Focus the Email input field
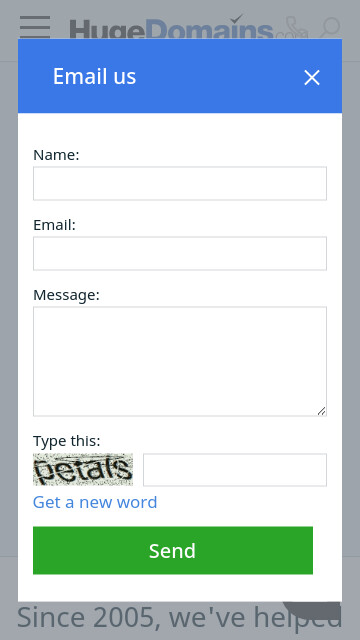Image resolution: width=360 pixels, height=640 pixels. [x=180, y=253]
